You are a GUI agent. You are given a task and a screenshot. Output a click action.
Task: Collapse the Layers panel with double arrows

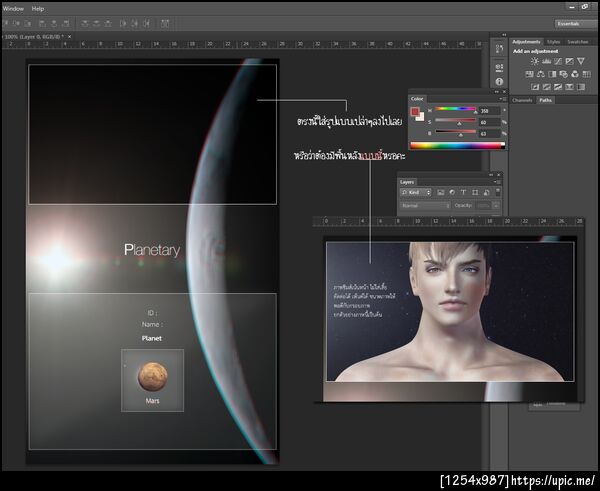click(x=491, y=175)
